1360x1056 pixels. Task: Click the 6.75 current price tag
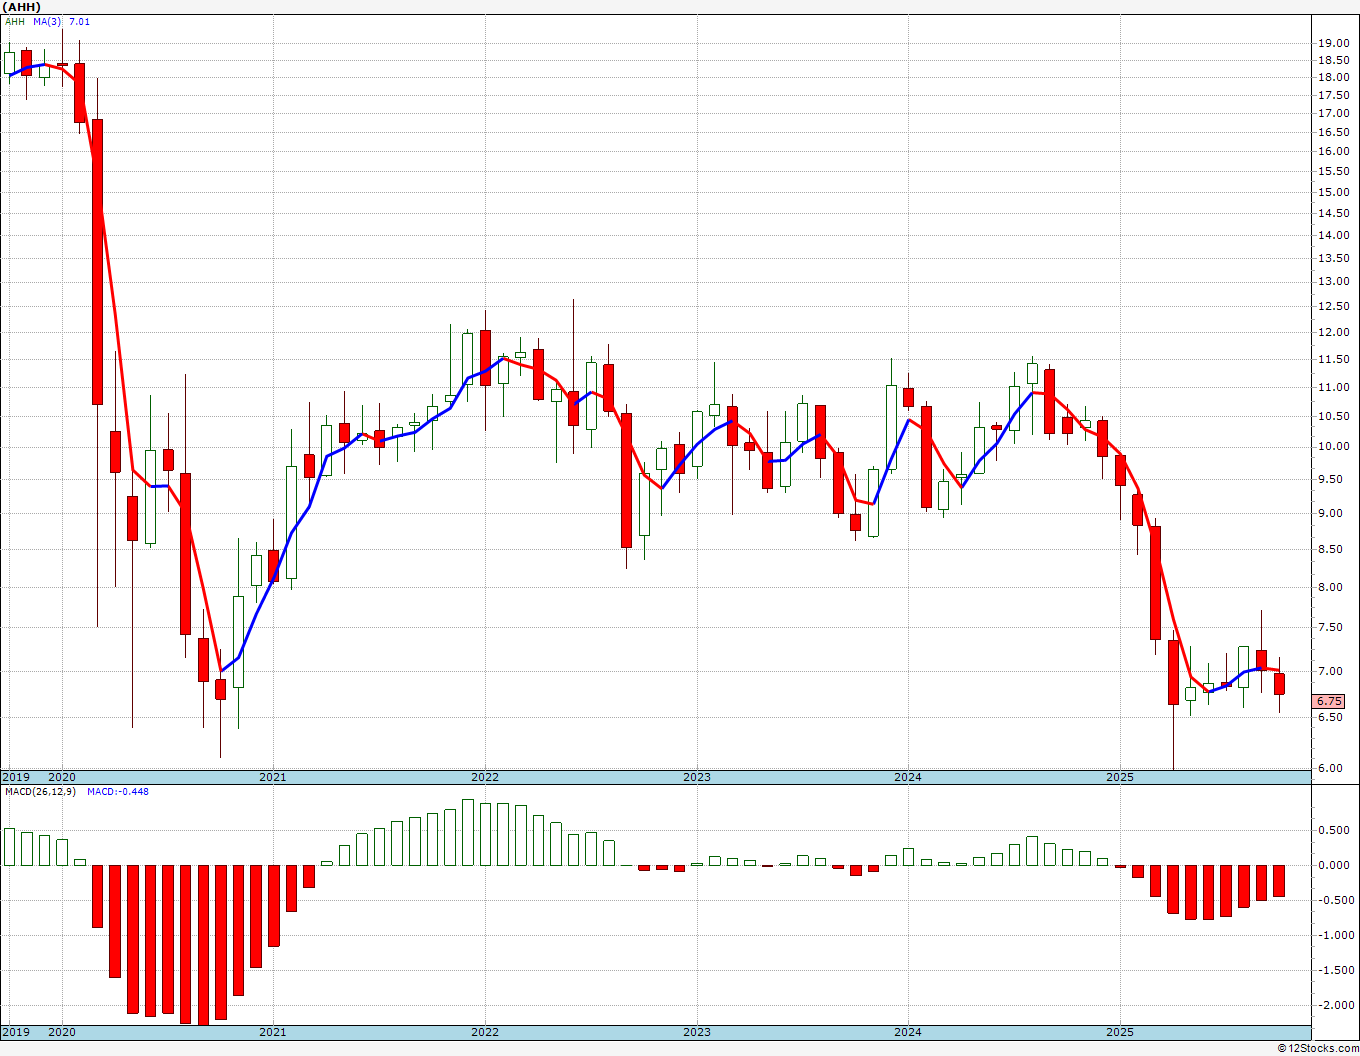pos(1330,701)
